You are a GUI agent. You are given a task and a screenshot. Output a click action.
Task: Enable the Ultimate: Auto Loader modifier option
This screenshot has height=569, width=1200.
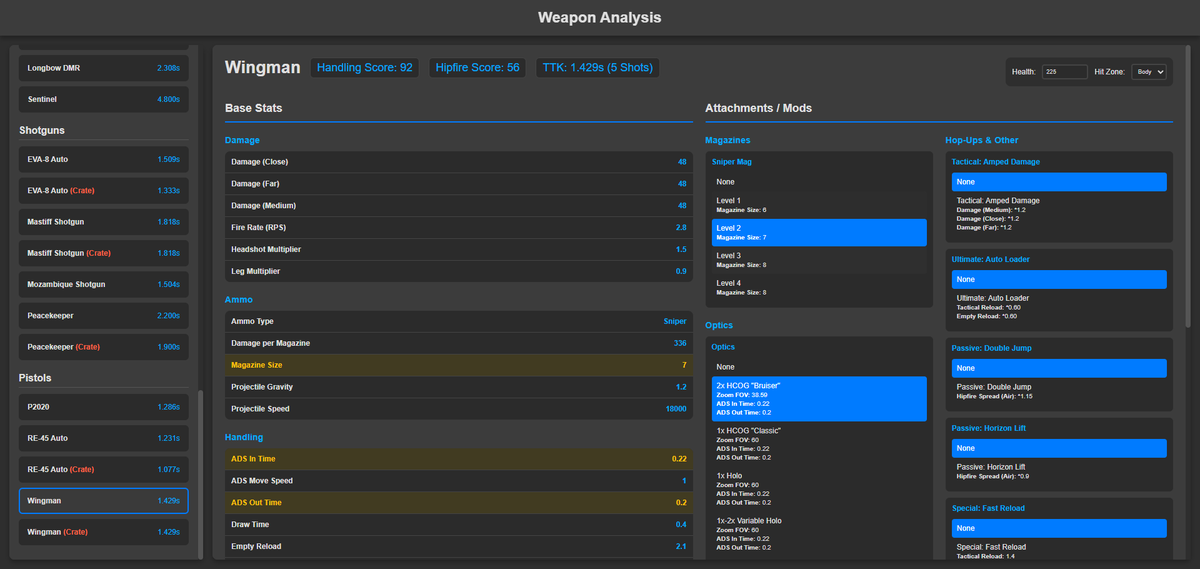point(1059,307)
